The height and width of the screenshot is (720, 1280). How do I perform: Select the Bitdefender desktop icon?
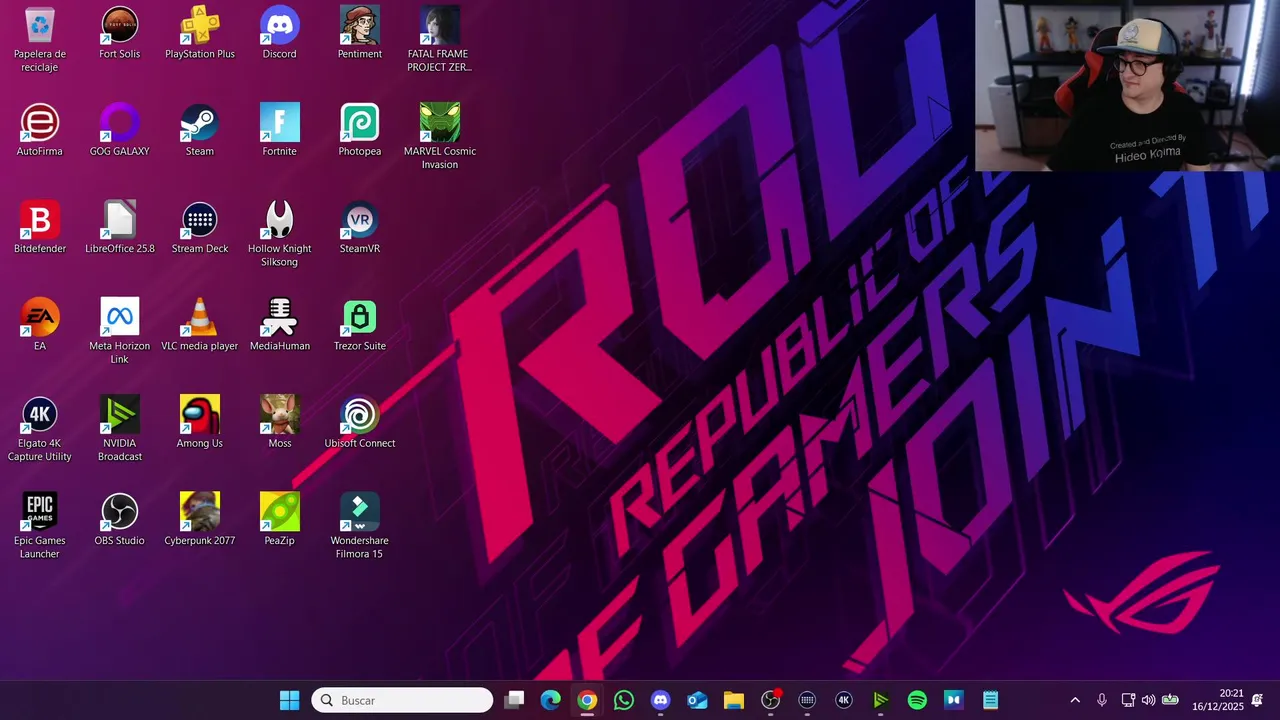pyautogui.click(x=40, y=227)
